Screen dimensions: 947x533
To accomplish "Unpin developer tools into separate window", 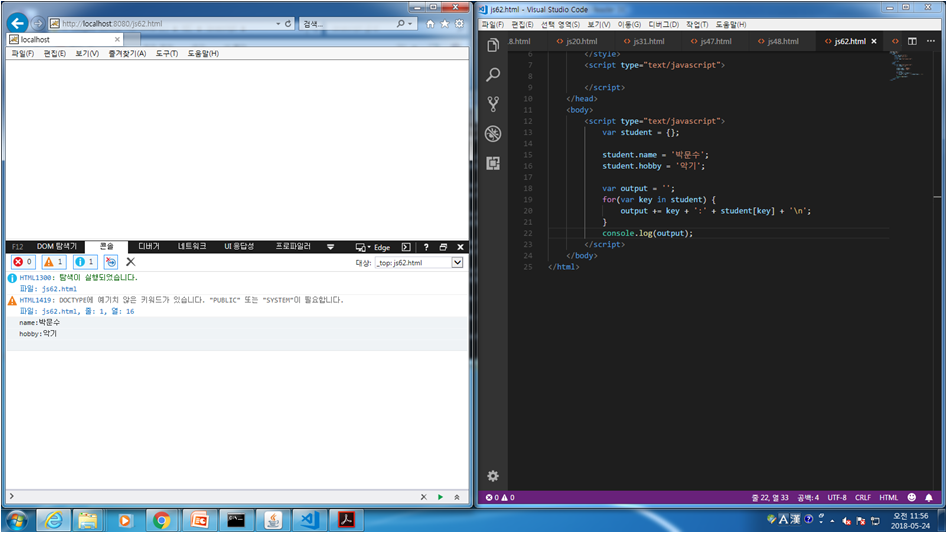I will (443, 247).
